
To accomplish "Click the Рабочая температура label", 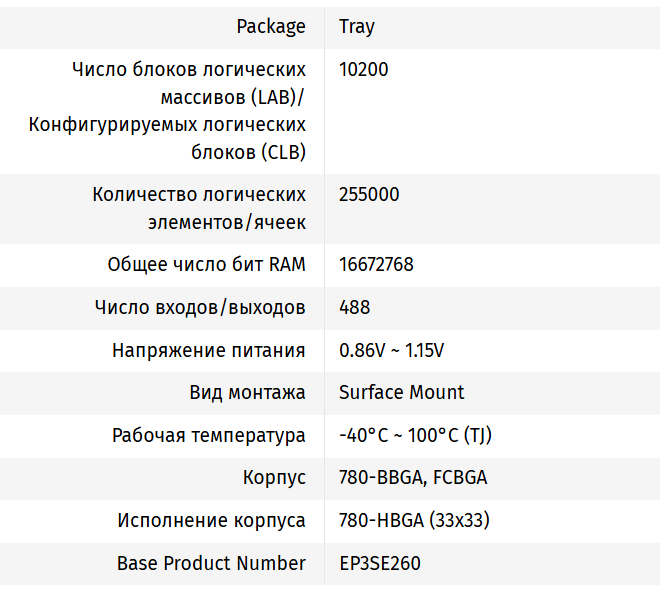I will coord(209,436).
